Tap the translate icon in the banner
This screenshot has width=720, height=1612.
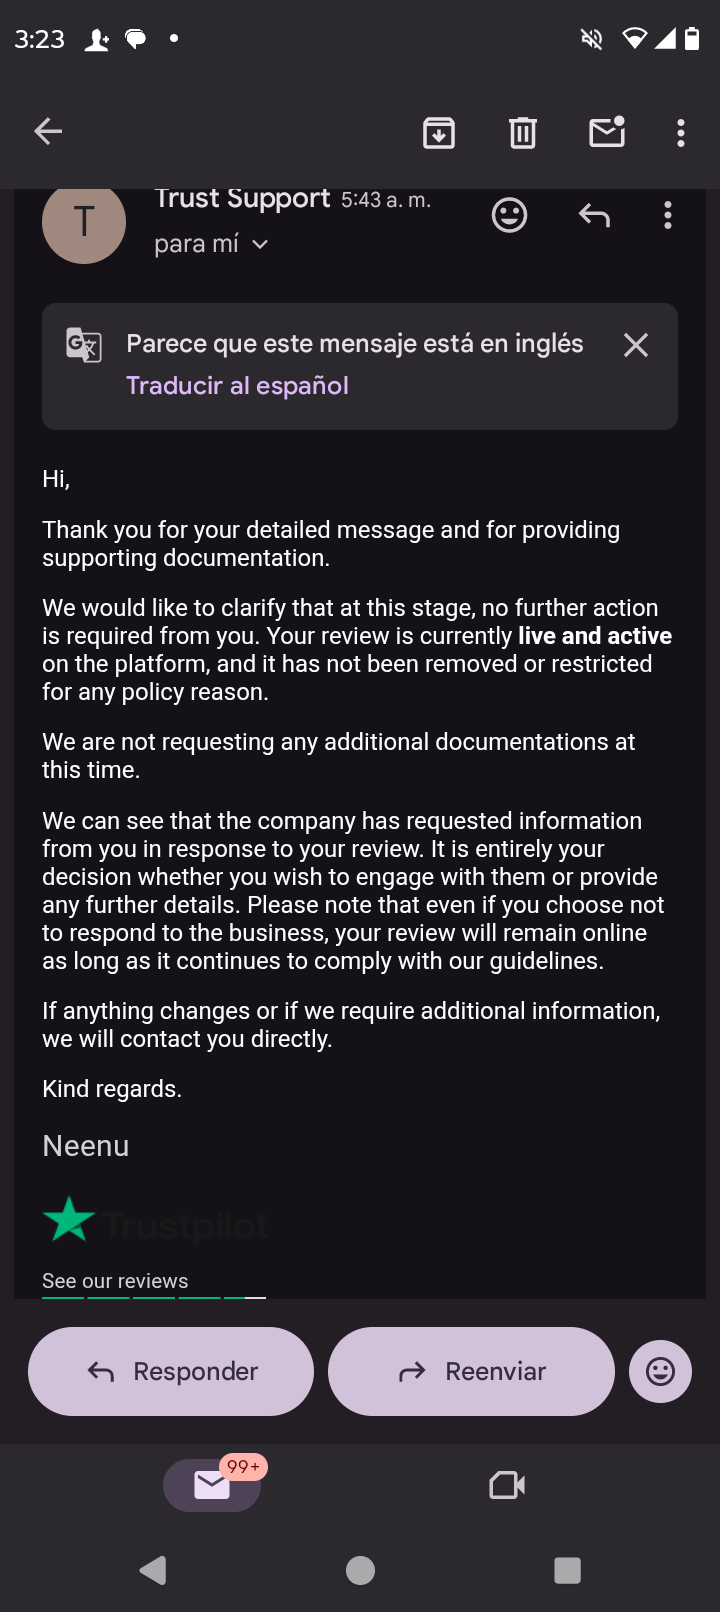(x=84, y=345)
